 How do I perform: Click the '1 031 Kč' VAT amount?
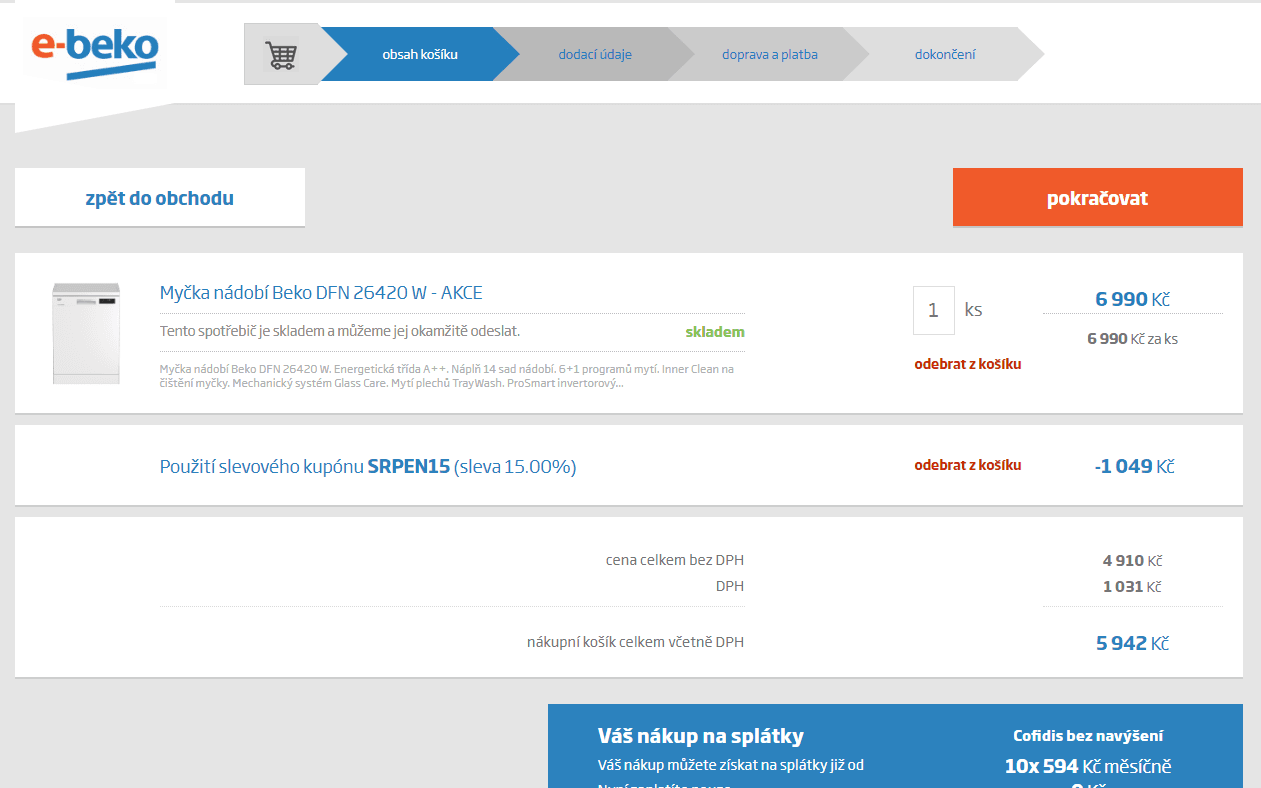1133,587
